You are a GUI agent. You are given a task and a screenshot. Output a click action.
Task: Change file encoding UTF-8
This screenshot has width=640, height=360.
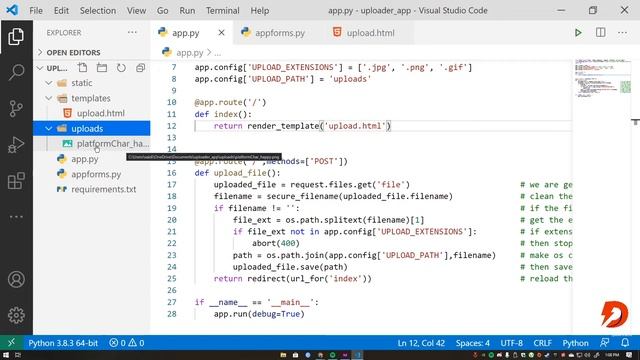click(511, 343)
